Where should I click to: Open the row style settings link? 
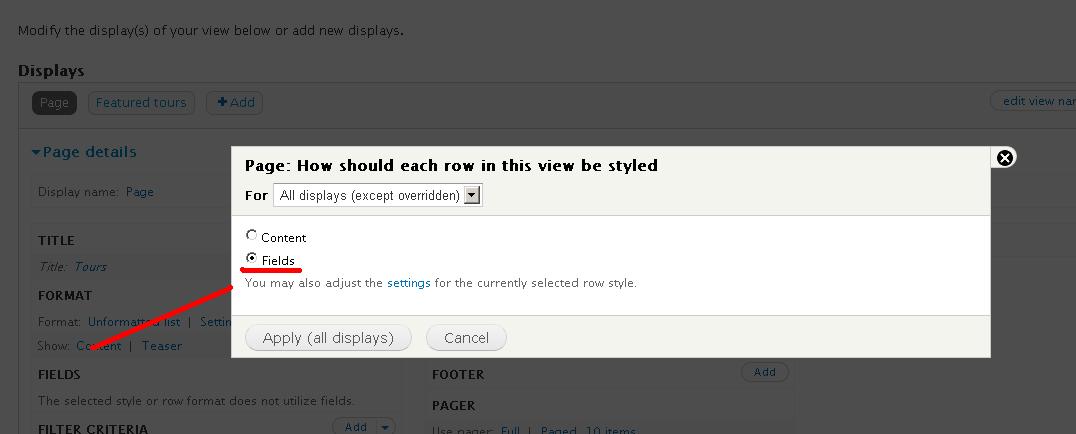[x=409, y=283]
